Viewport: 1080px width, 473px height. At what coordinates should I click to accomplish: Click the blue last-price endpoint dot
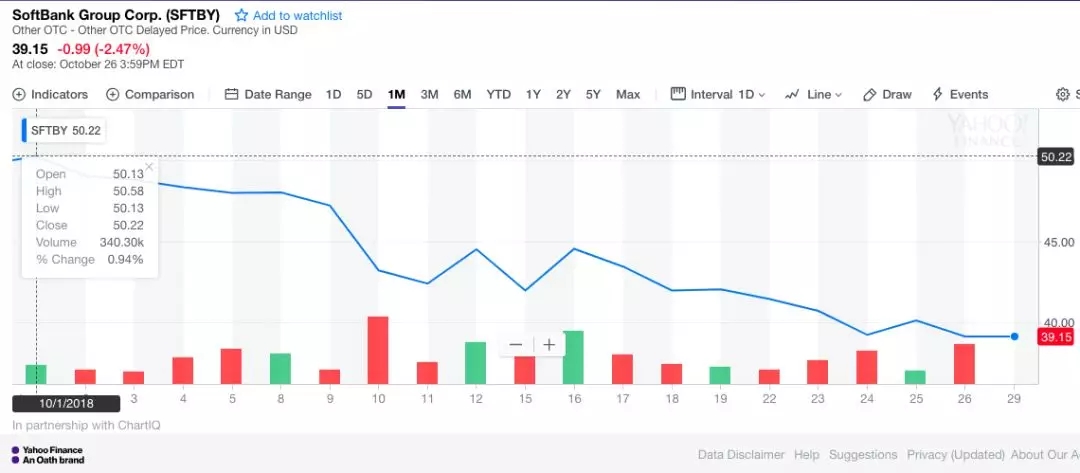point(1015,337)
